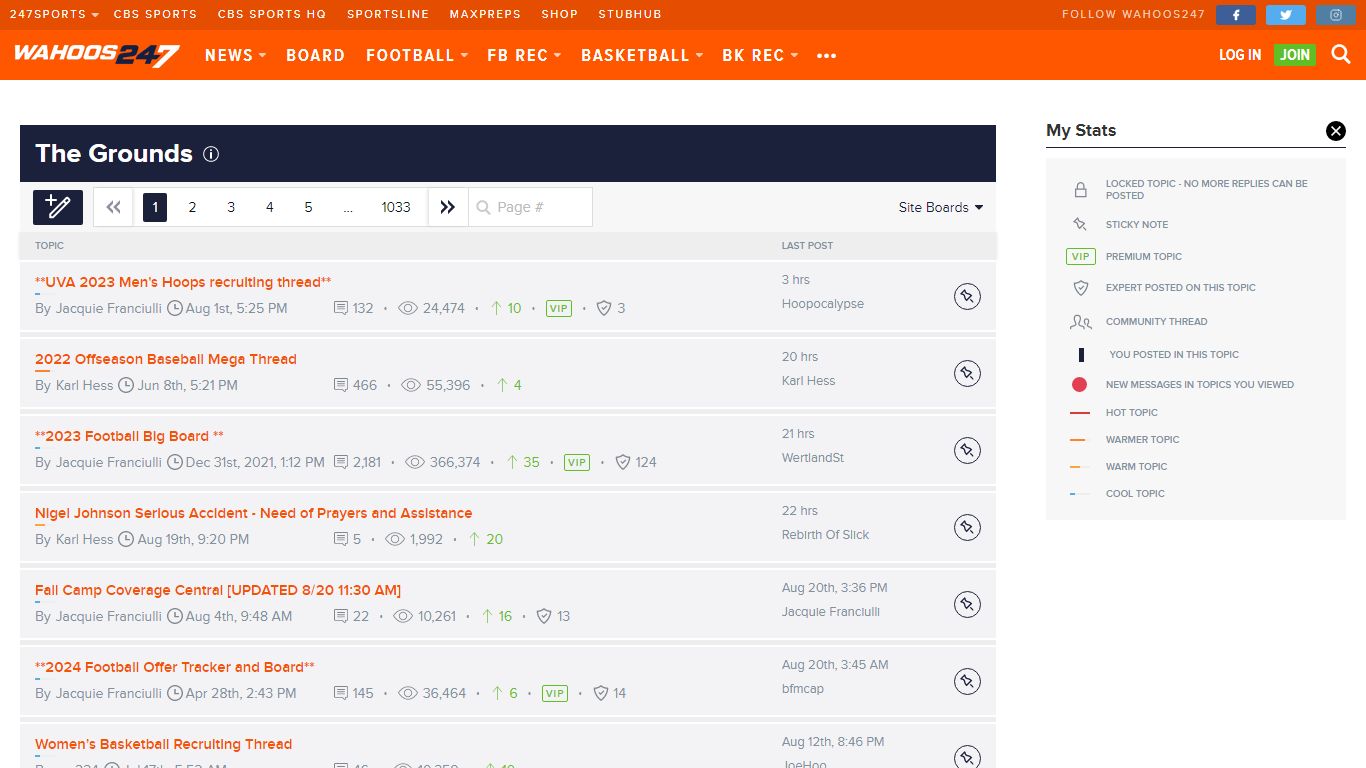Open the site search magnifier icon
This screenshot has height=768, width=1366.
[1341, 55]
